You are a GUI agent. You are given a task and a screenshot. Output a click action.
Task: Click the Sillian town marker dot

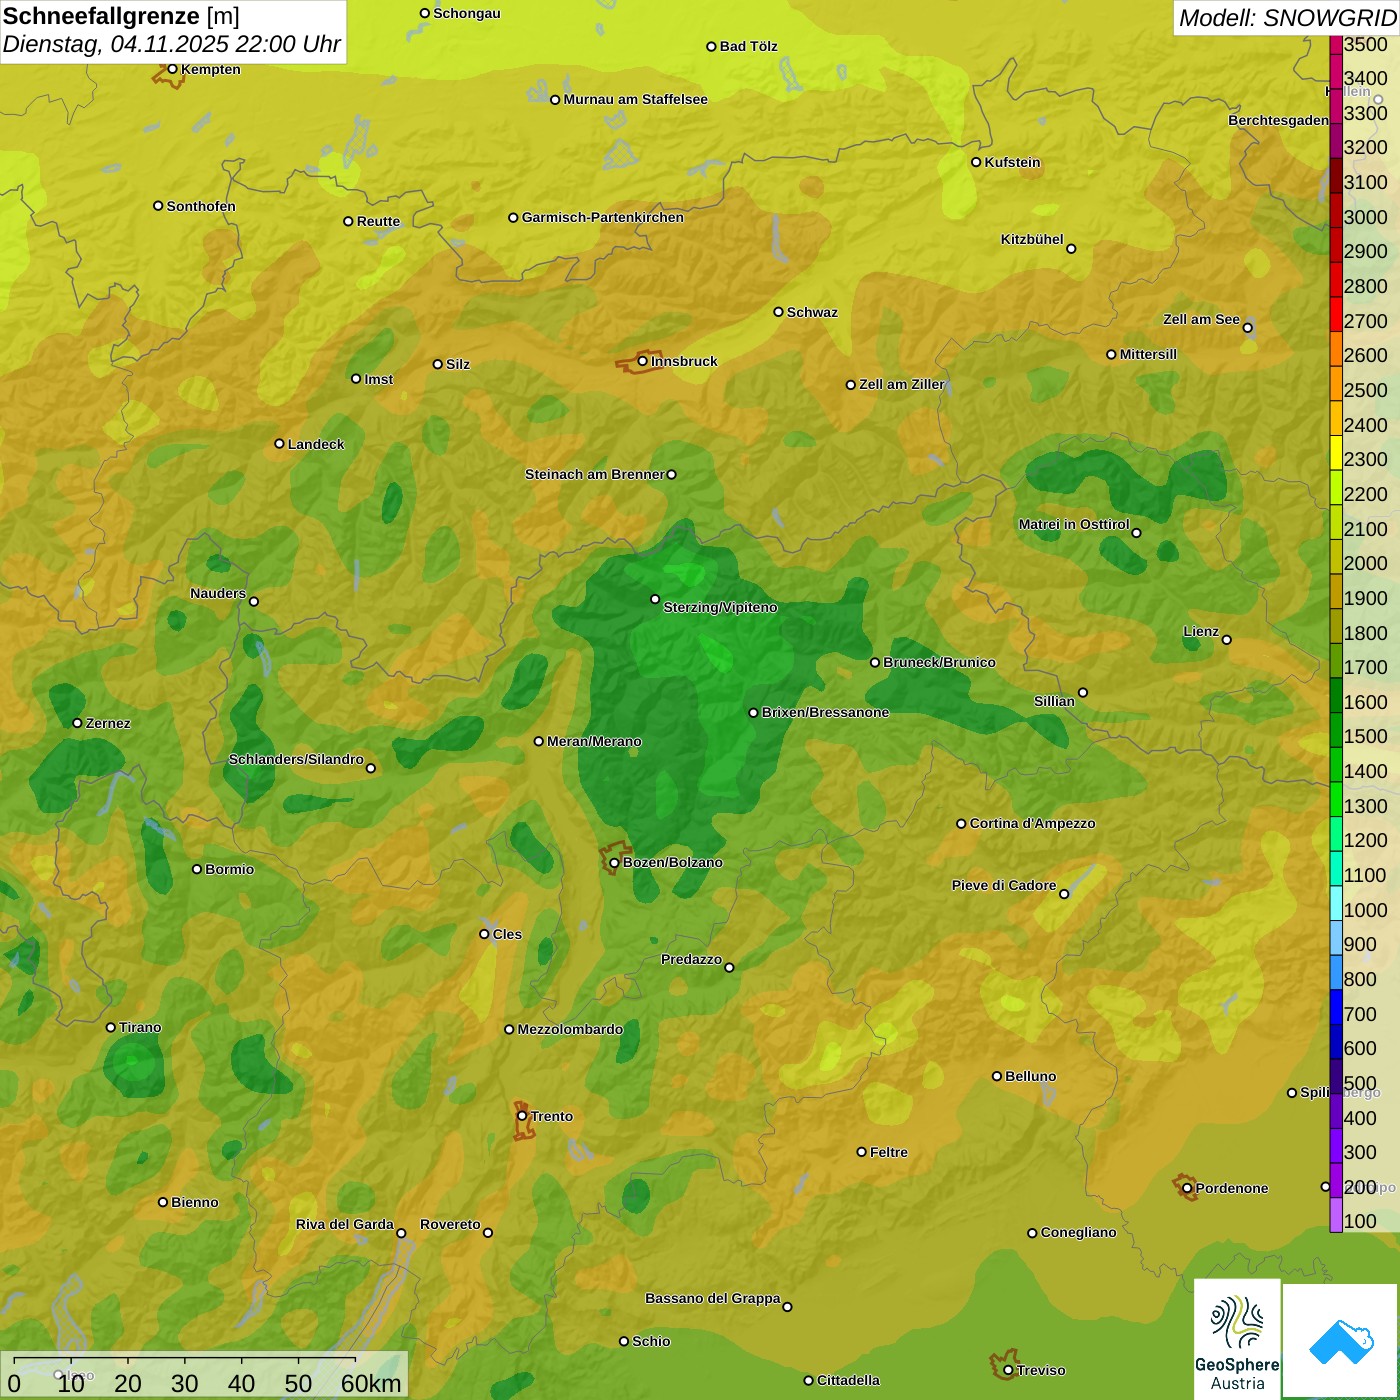coord(1083,692)
